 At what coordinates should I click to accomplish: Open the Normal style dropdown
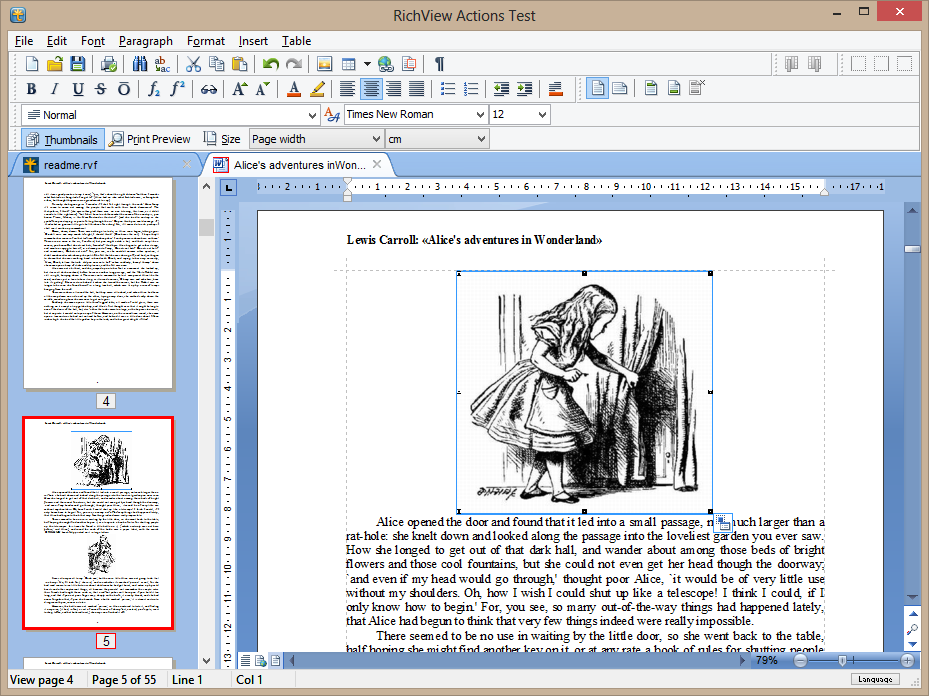313,115
